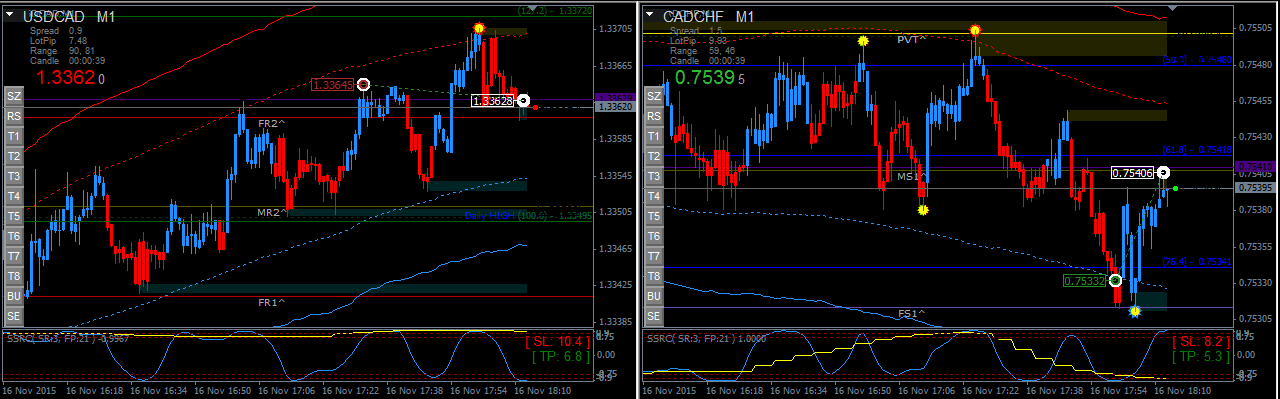
Task: Click the chart shift triangle on the CADCHF chart
Action: tap(1173, 8)
